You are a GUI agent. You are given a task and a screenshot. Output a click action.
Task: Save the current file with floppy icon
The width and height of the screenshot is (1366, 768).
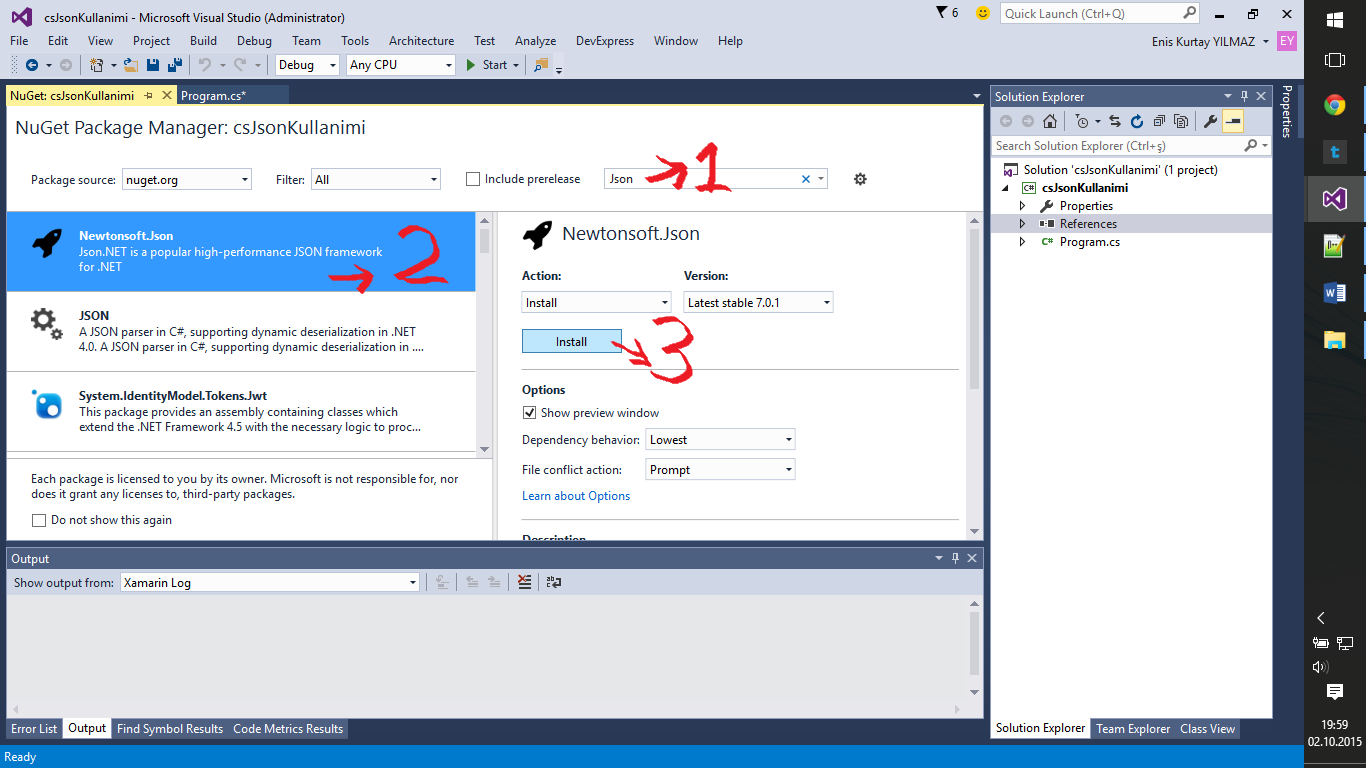pyautogui.click(x=153, y=64)
